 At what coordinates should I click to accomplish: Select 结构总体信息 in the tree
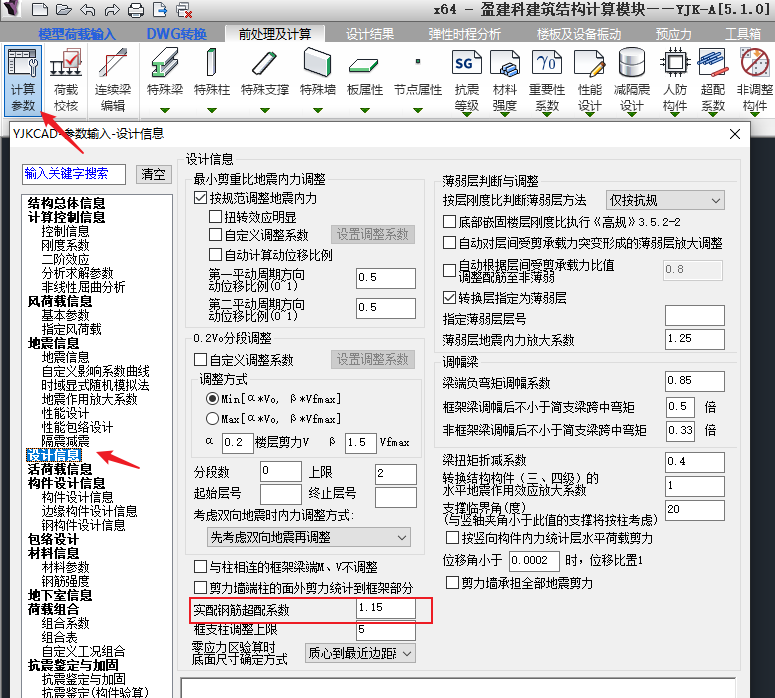(x=66, y=203)
